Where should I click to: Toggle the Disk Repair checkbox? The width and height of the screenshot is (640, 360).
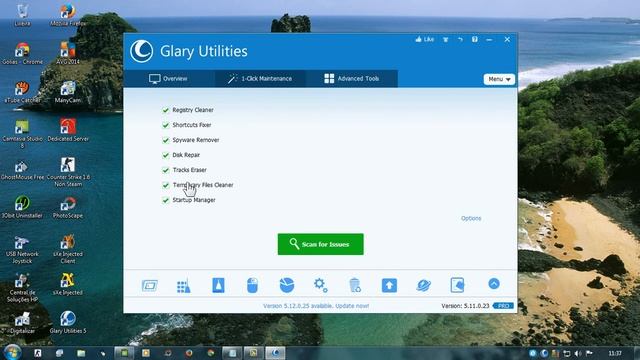[x=165, y=155]
